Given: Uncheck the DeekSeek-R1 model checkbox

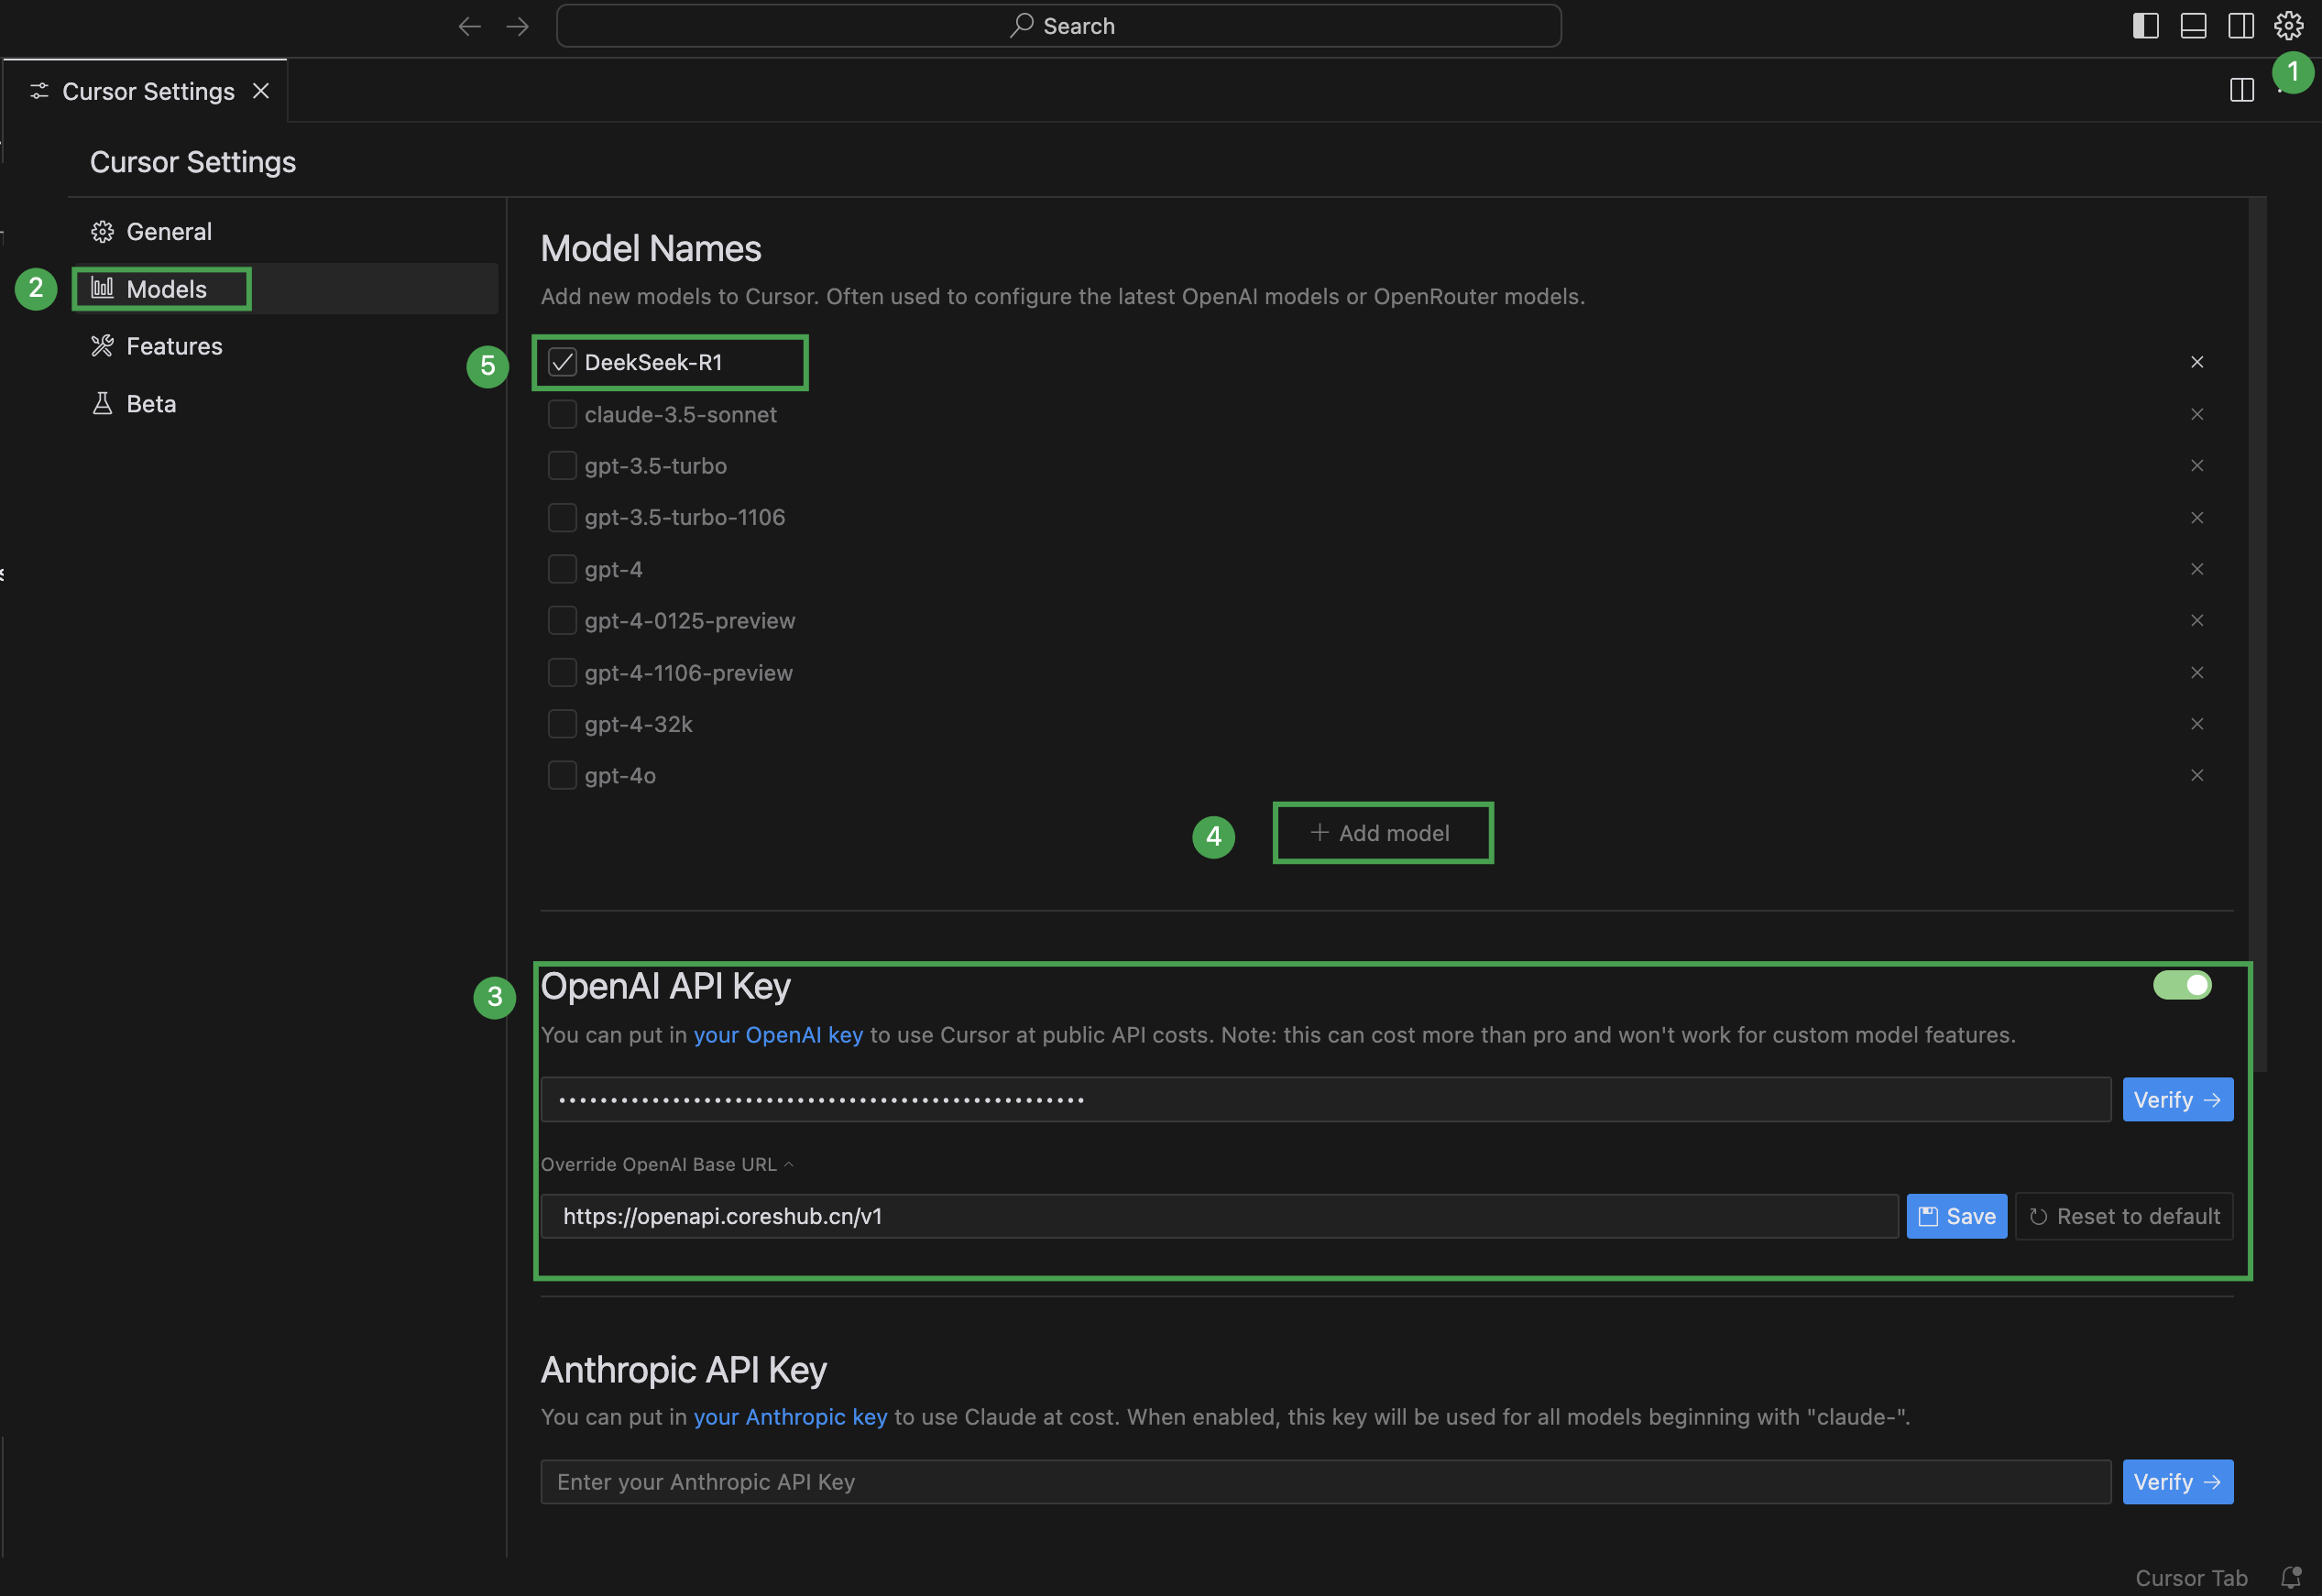Looking at the screenshot, I should [562, 362].
